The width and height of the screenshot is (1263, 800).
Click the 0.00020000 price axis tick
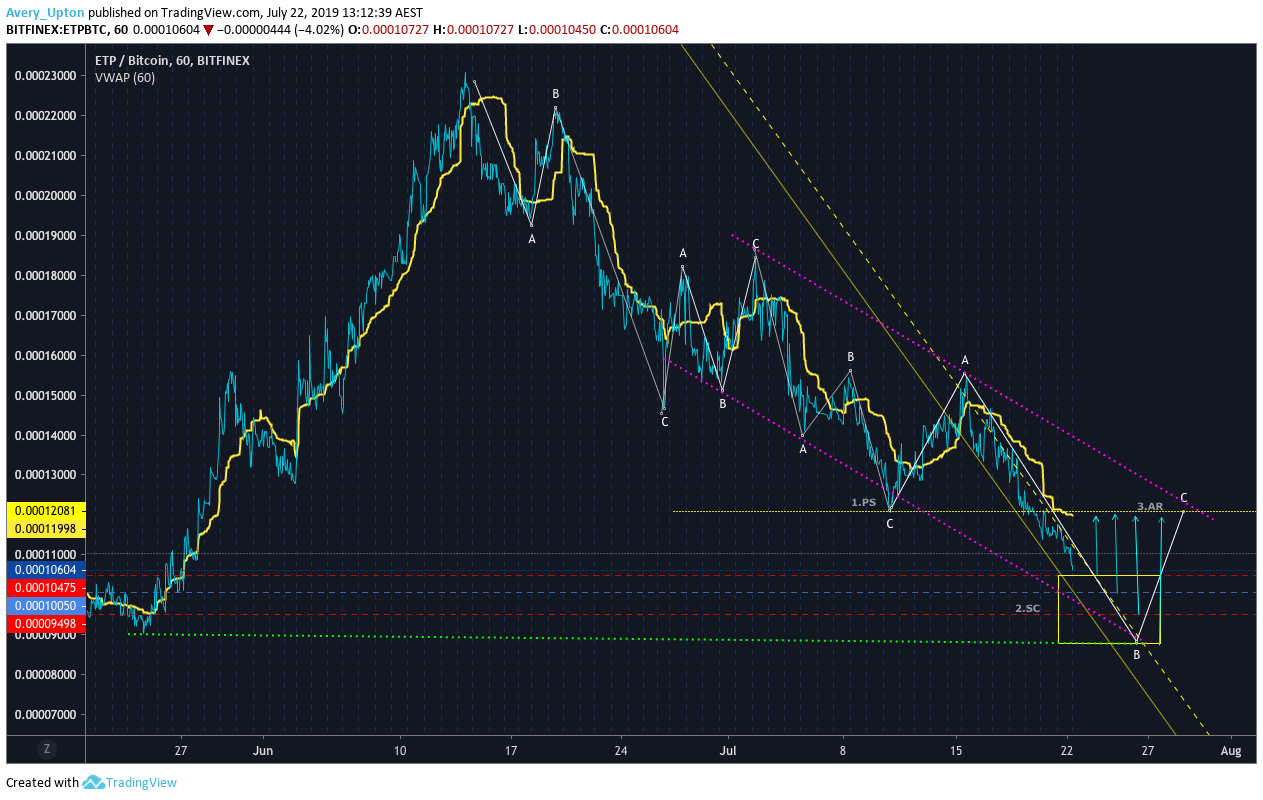[x=46, y=196]
